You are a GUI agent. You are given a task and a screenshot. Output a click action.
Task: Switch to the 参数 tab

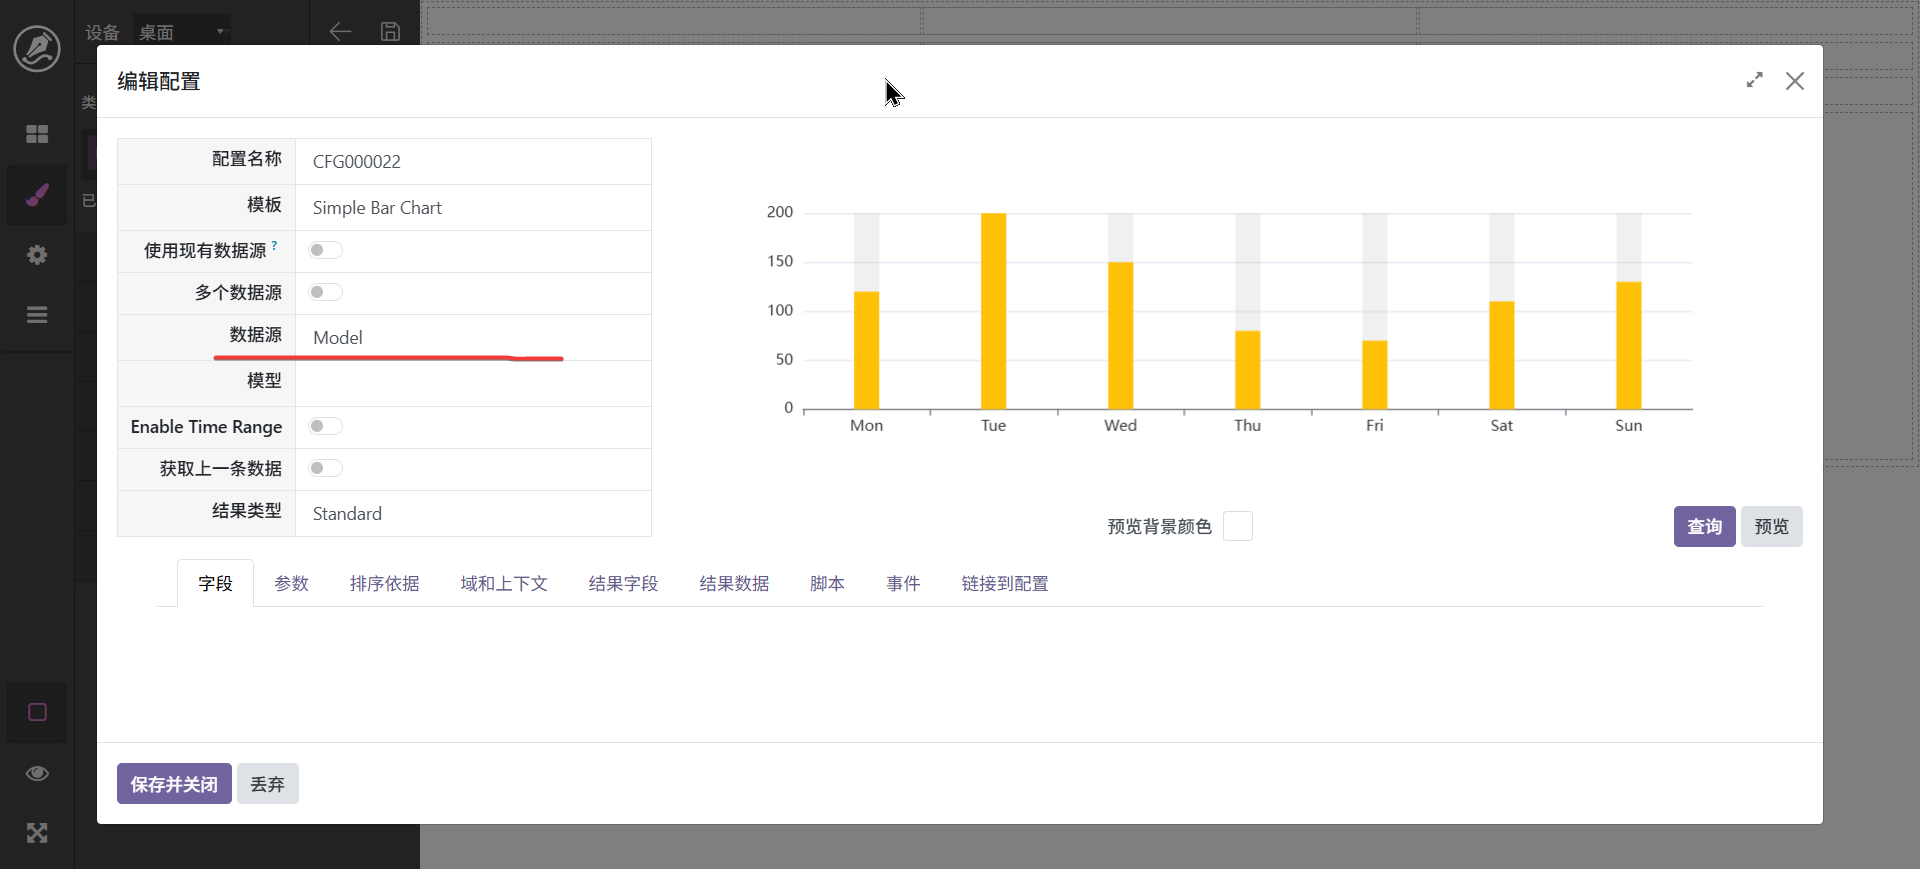point(291,584)
